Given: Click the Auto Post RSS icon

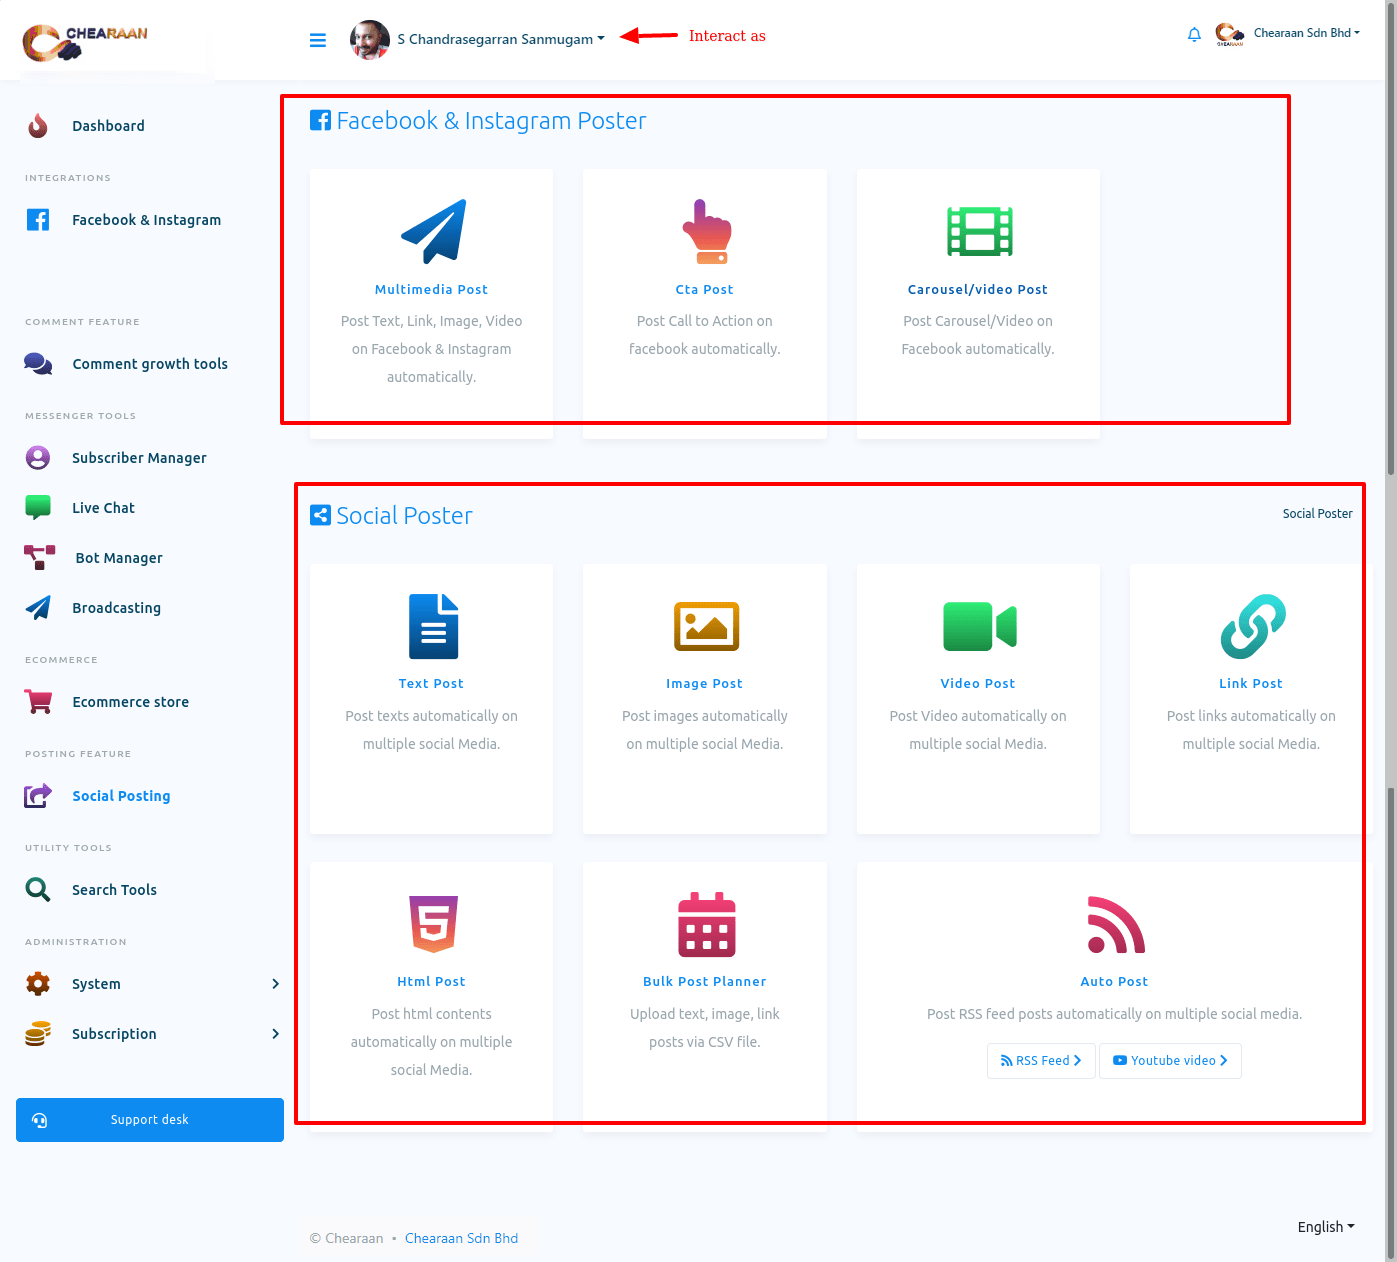Looking at the screenshot, I should point(1115,924).
